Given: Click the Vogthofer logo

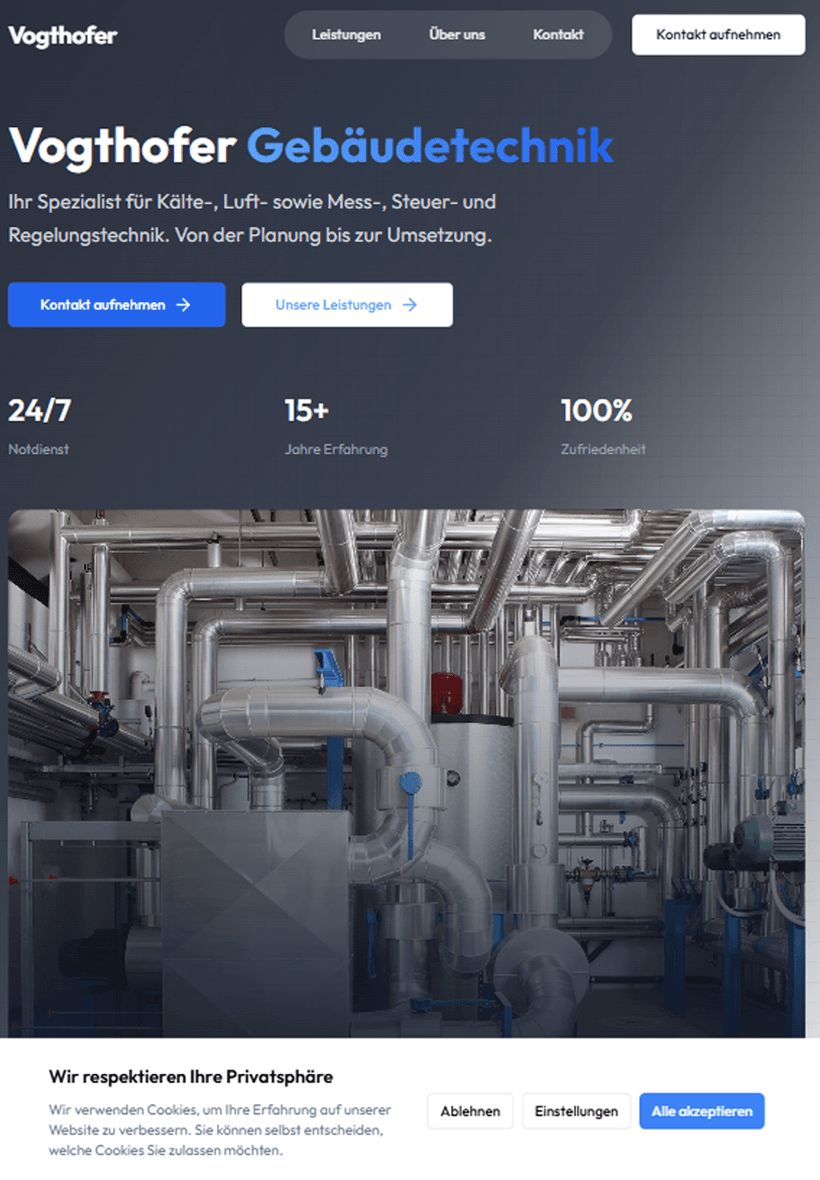Looking at the screenshot, I should pos(62,35).
